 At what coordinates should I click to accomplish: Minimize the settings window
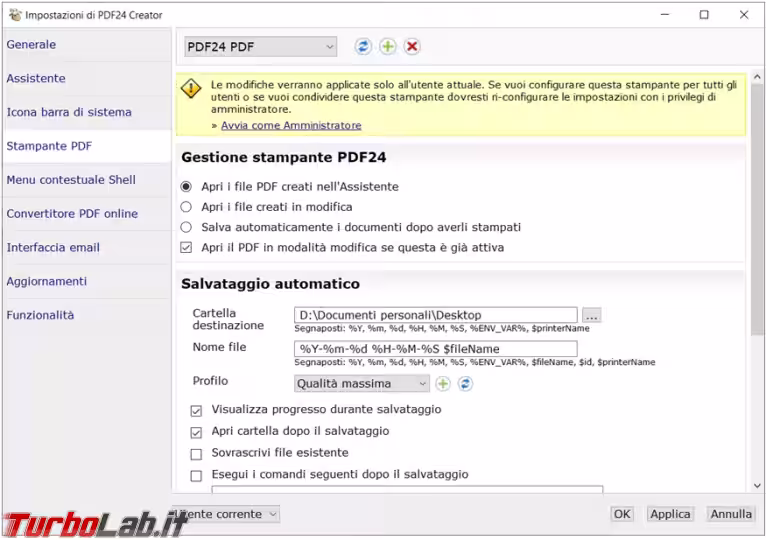(665, 15)
